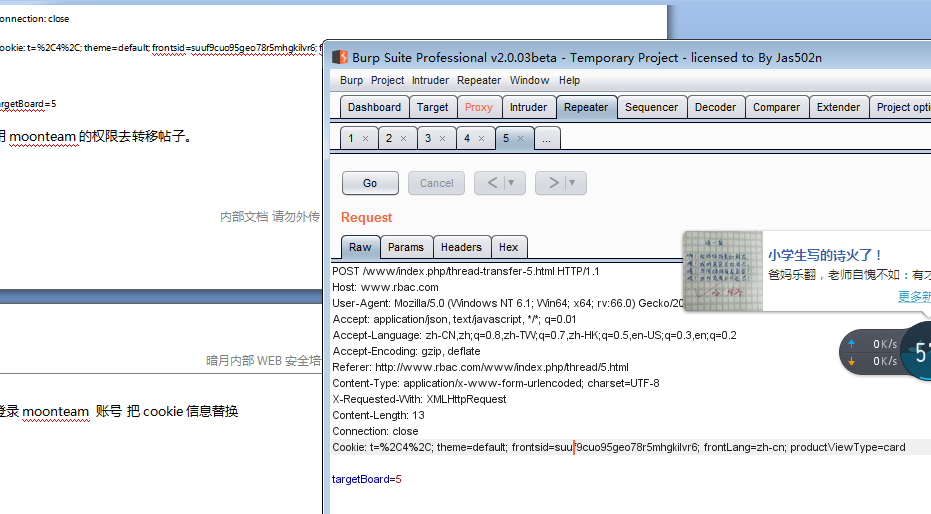
Task: Open a new Repeater tab with '...'
Action: [547, 138]
